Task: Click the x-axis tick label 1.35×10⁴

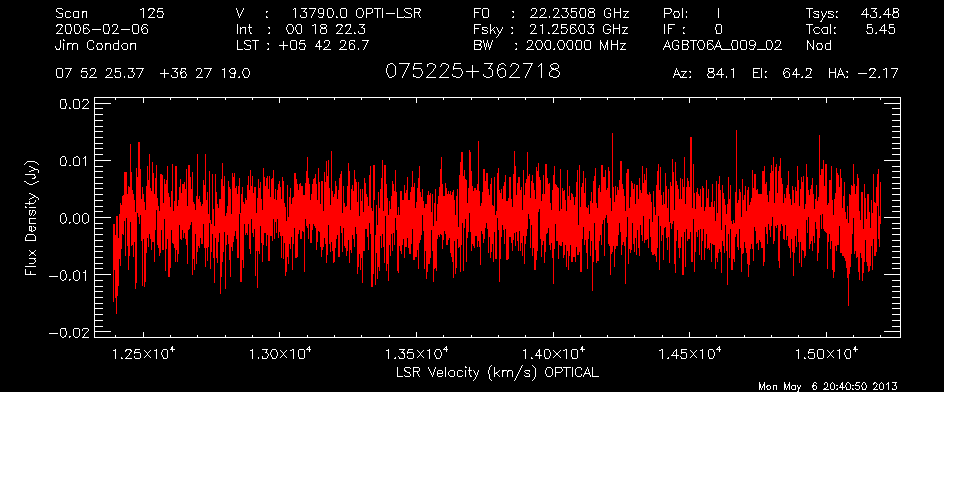Action: [417, 354]
